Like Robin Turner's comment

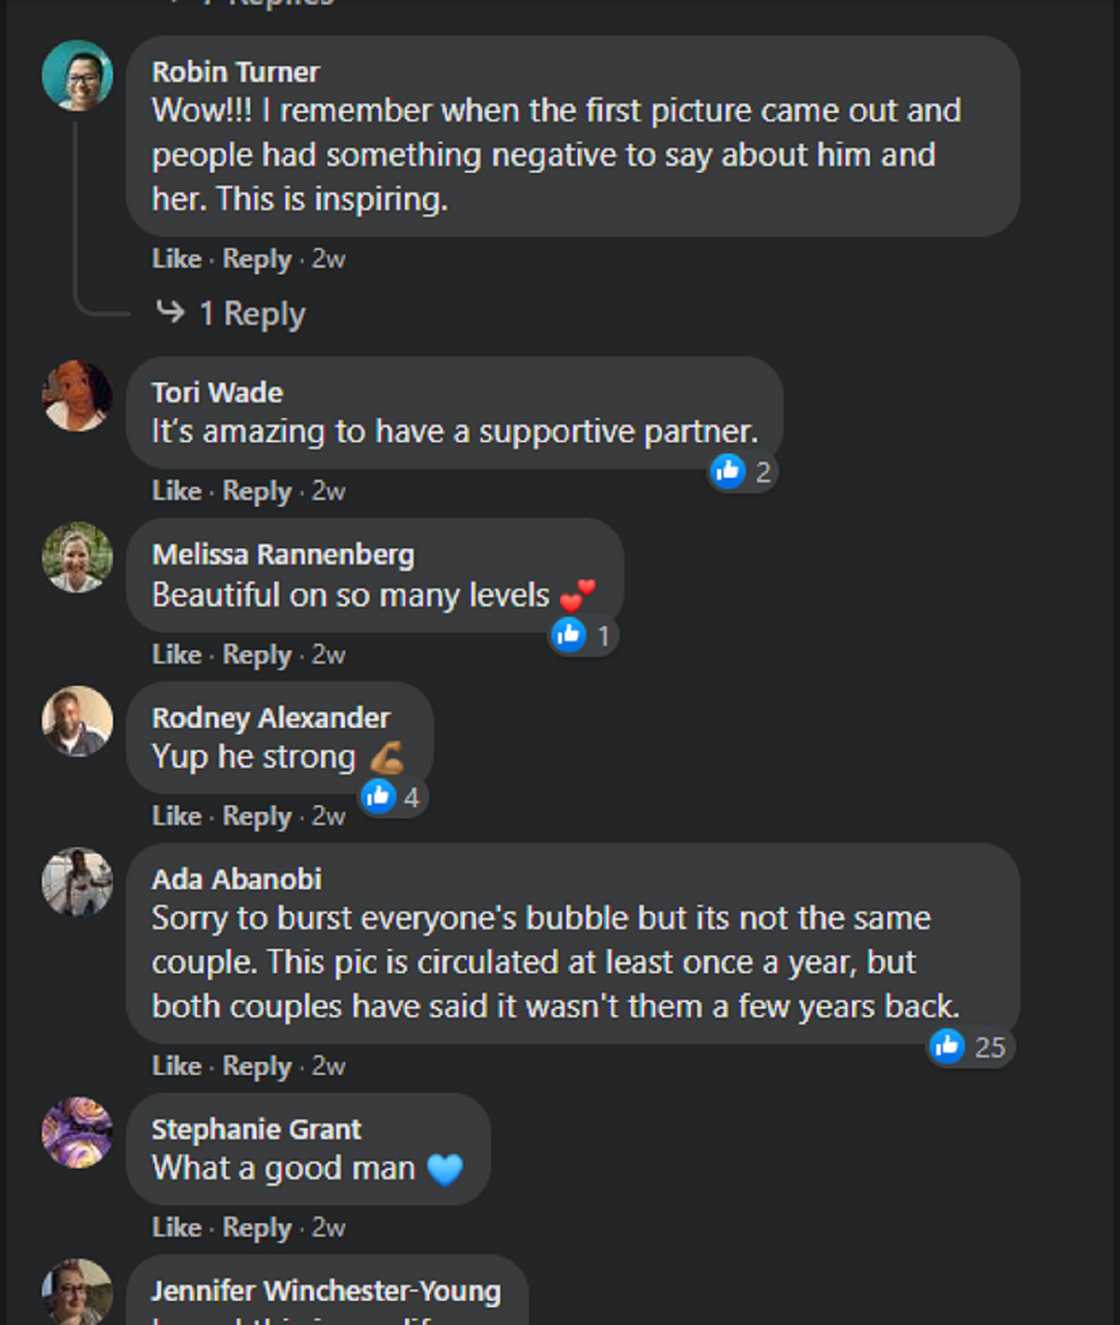[x=176, y=259]
